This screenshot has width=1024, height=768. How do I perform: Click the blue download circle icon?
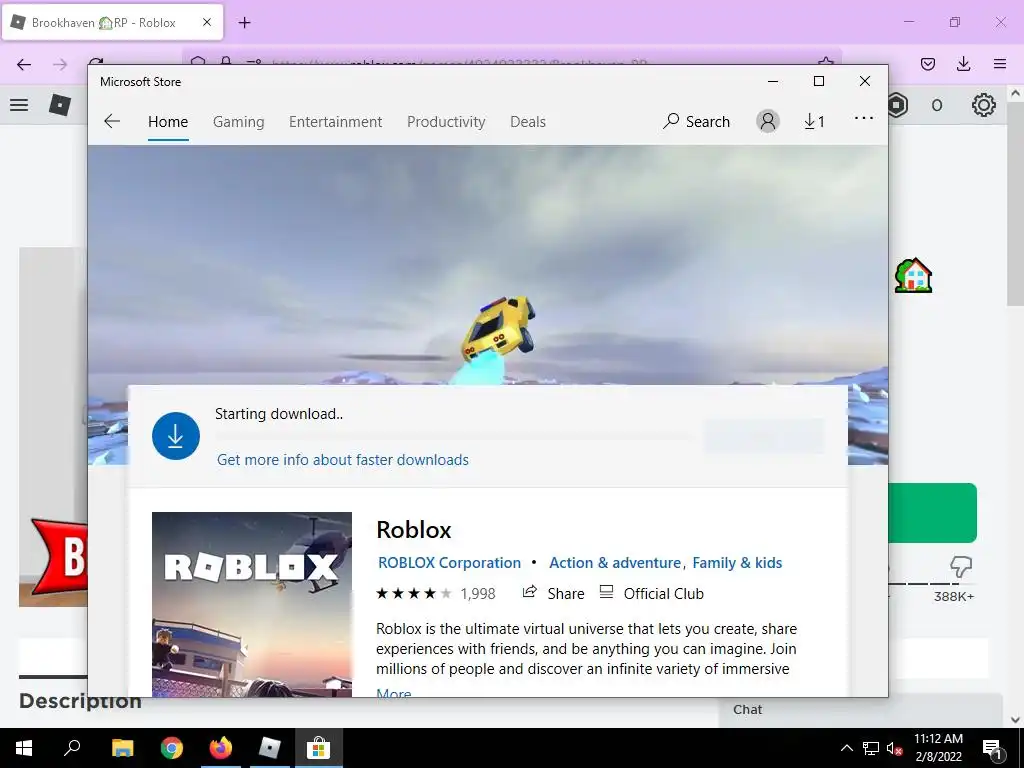click(x=176, y=436)
